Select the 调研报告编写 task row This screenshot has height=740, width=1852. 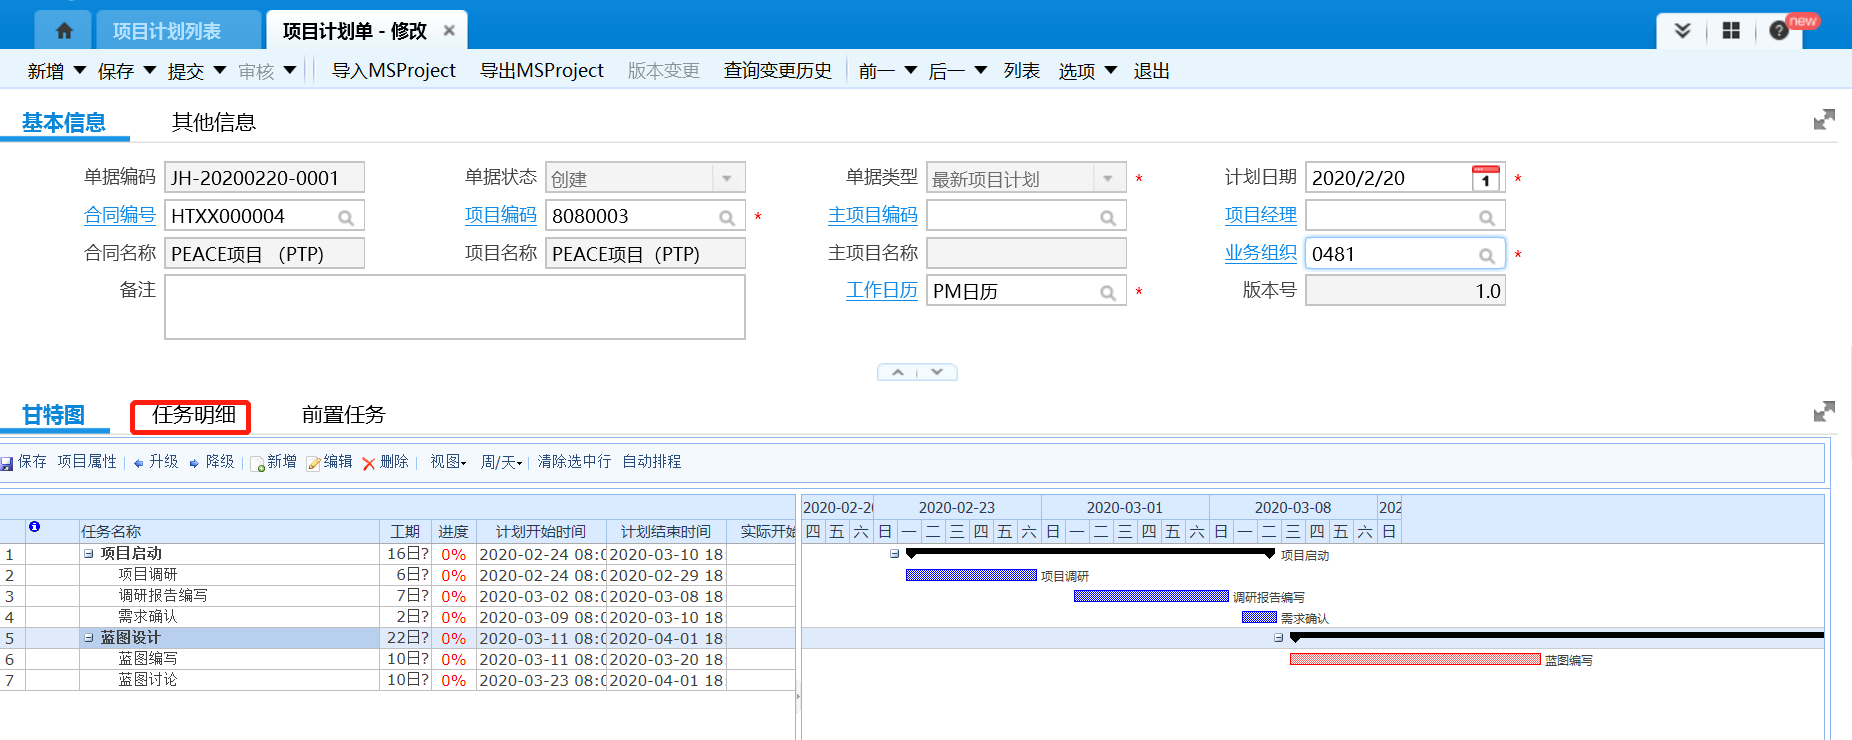point(398,596)
